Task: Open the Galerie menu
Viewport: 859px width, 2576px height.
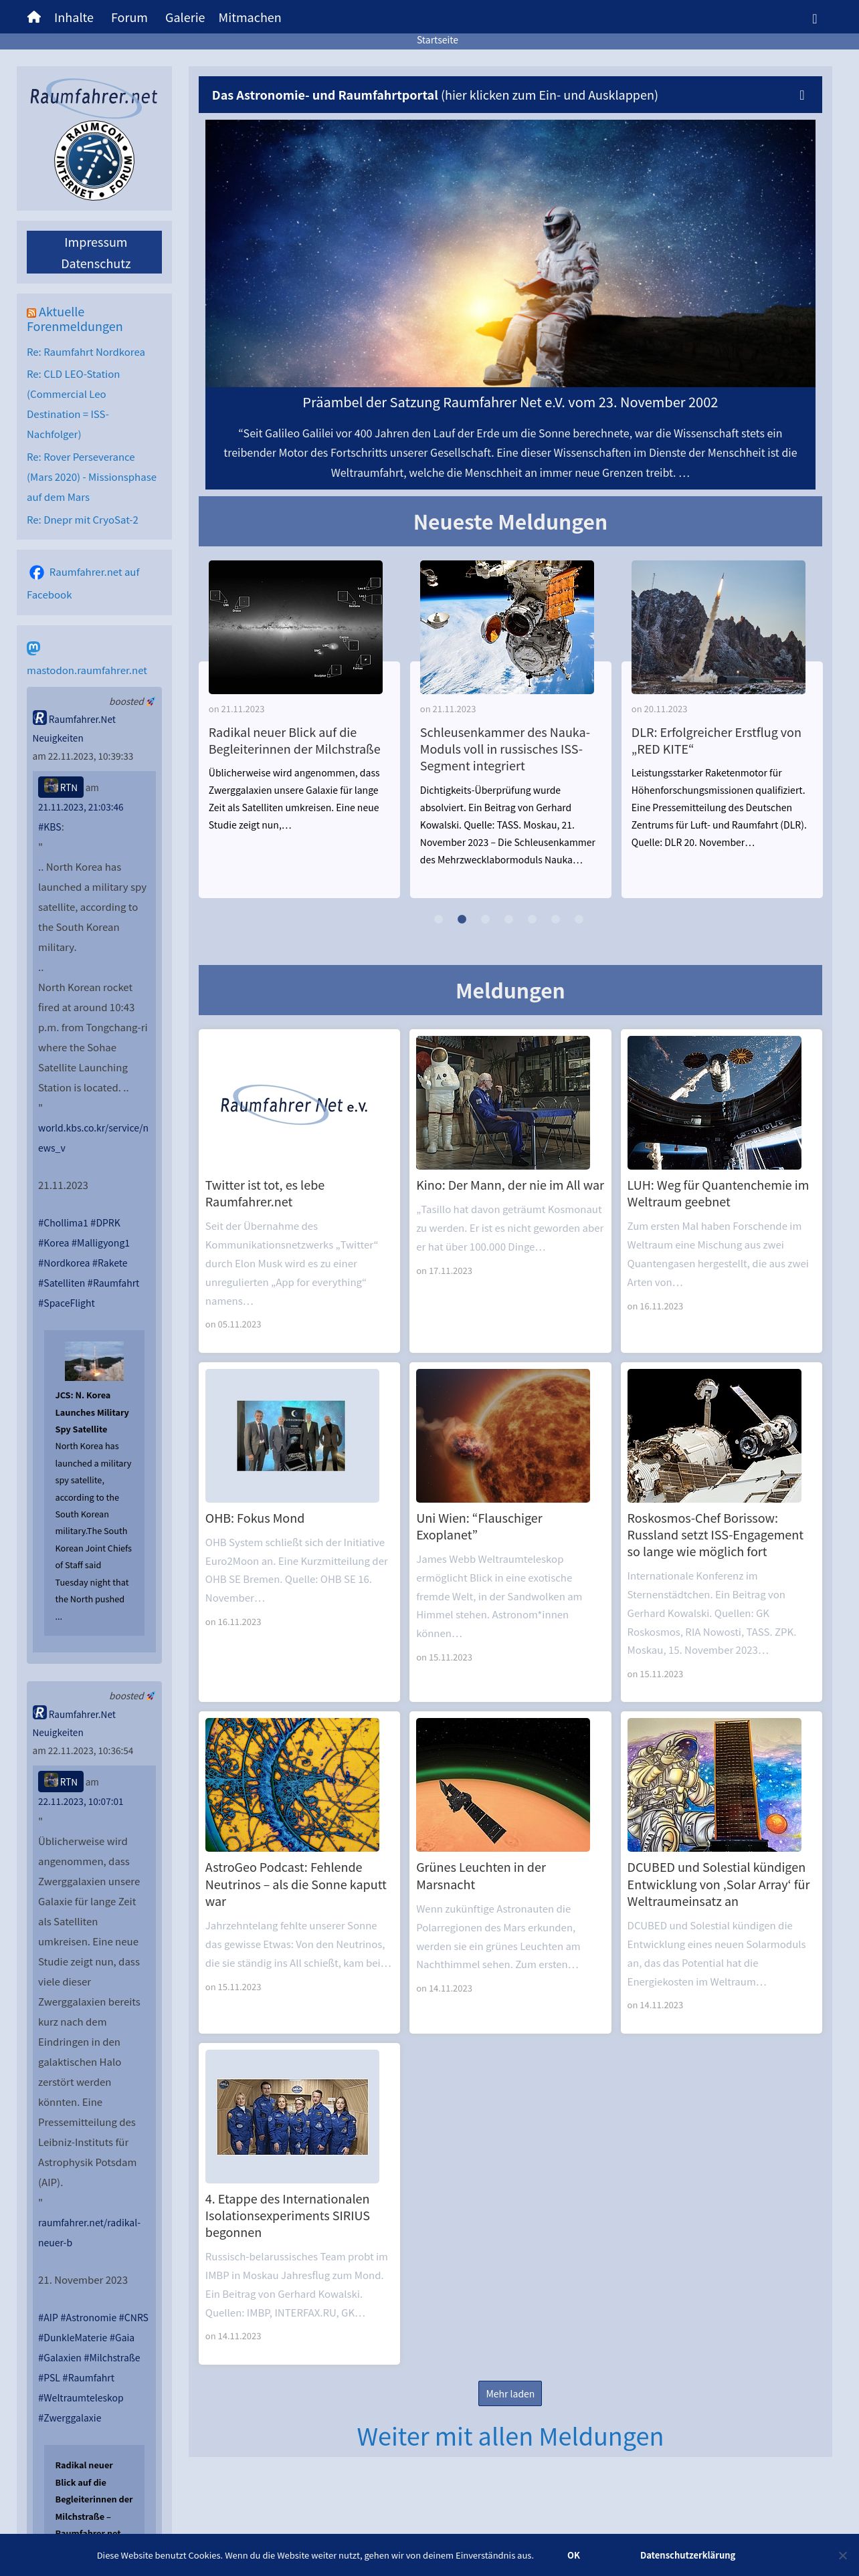Action: tap(185, 18)
